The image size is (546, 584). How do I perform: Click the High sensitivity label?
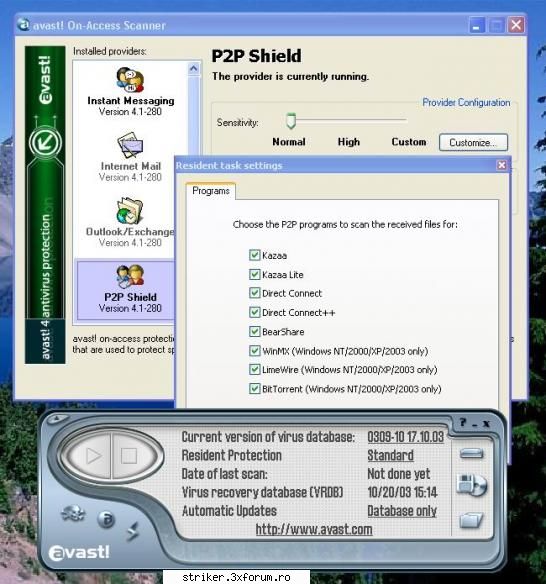click(x=349, y=142)
